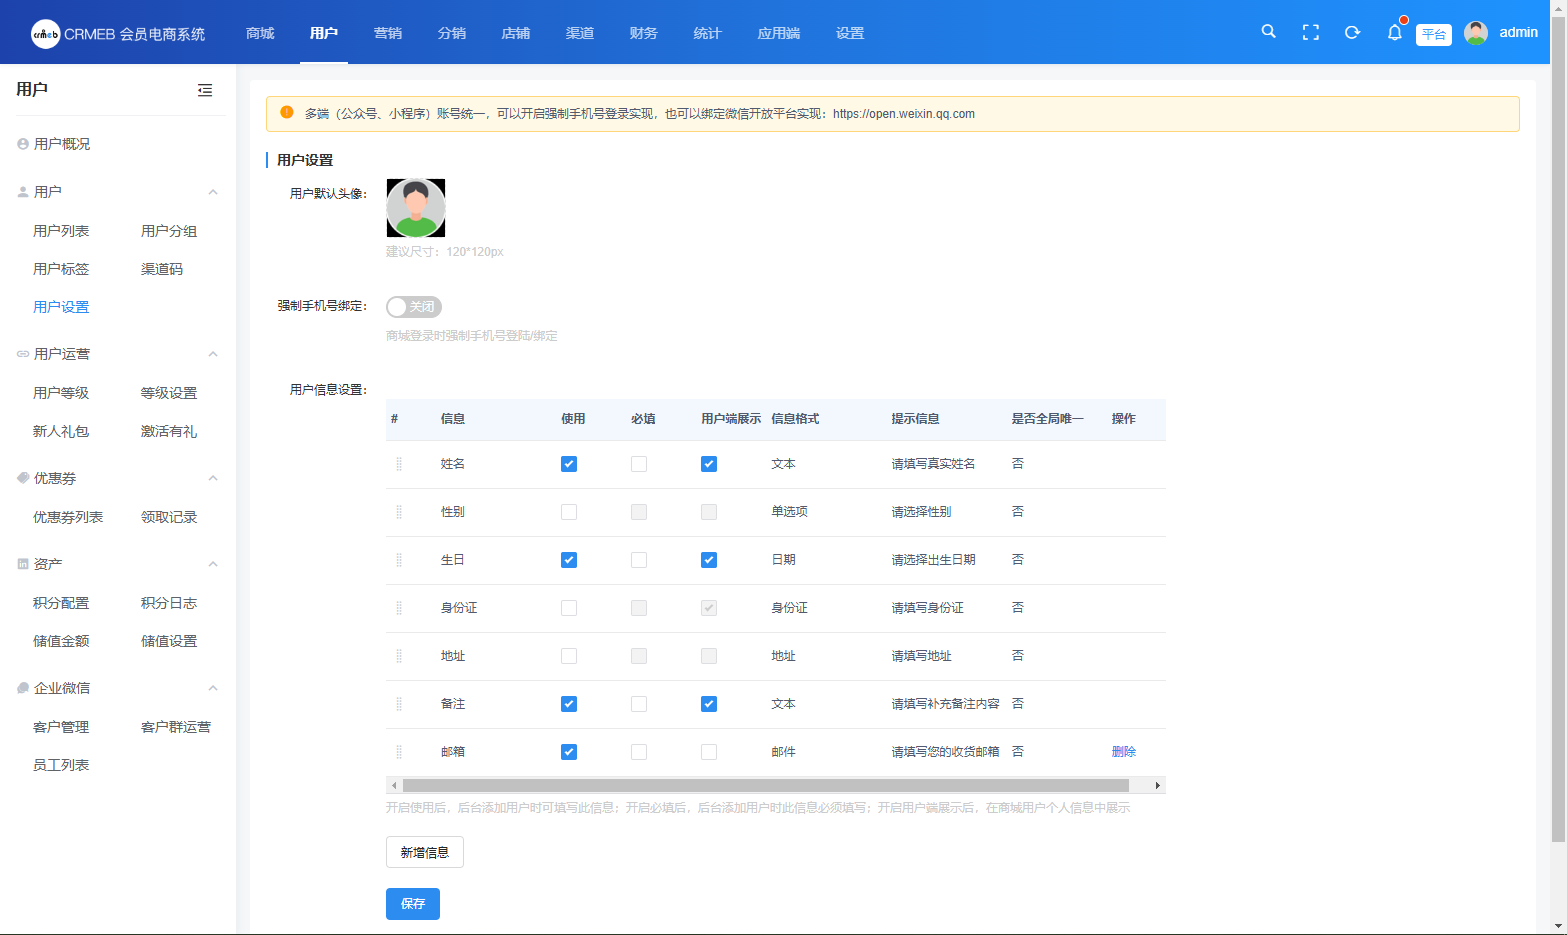
Task: Check the 必填 checkbox for 姓名
Action: pyautogui.click(x=639, y=464)
